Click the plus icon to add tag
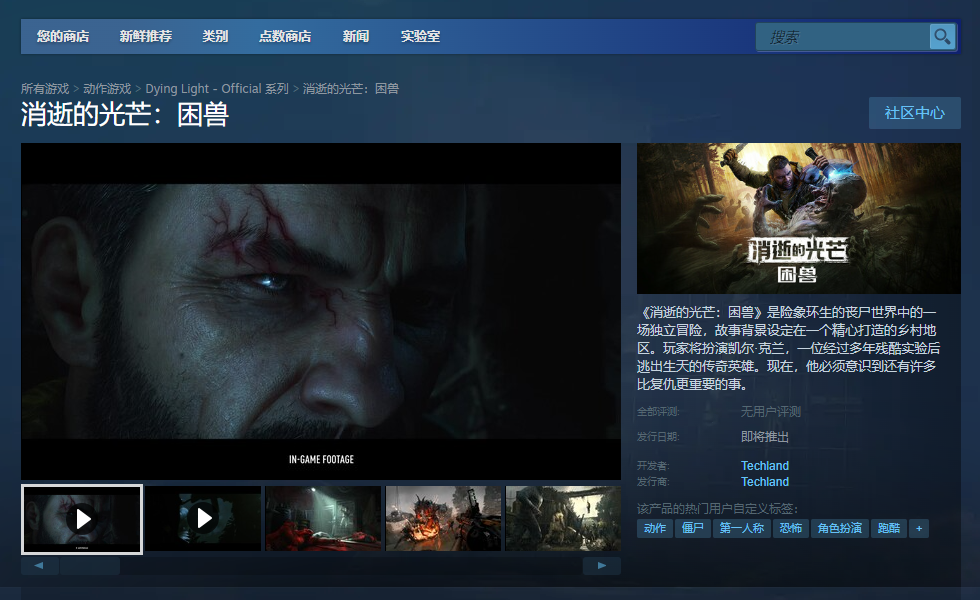The width and height of the screenshot is (980, 600). pyautogui.click(x=919, y=528)
